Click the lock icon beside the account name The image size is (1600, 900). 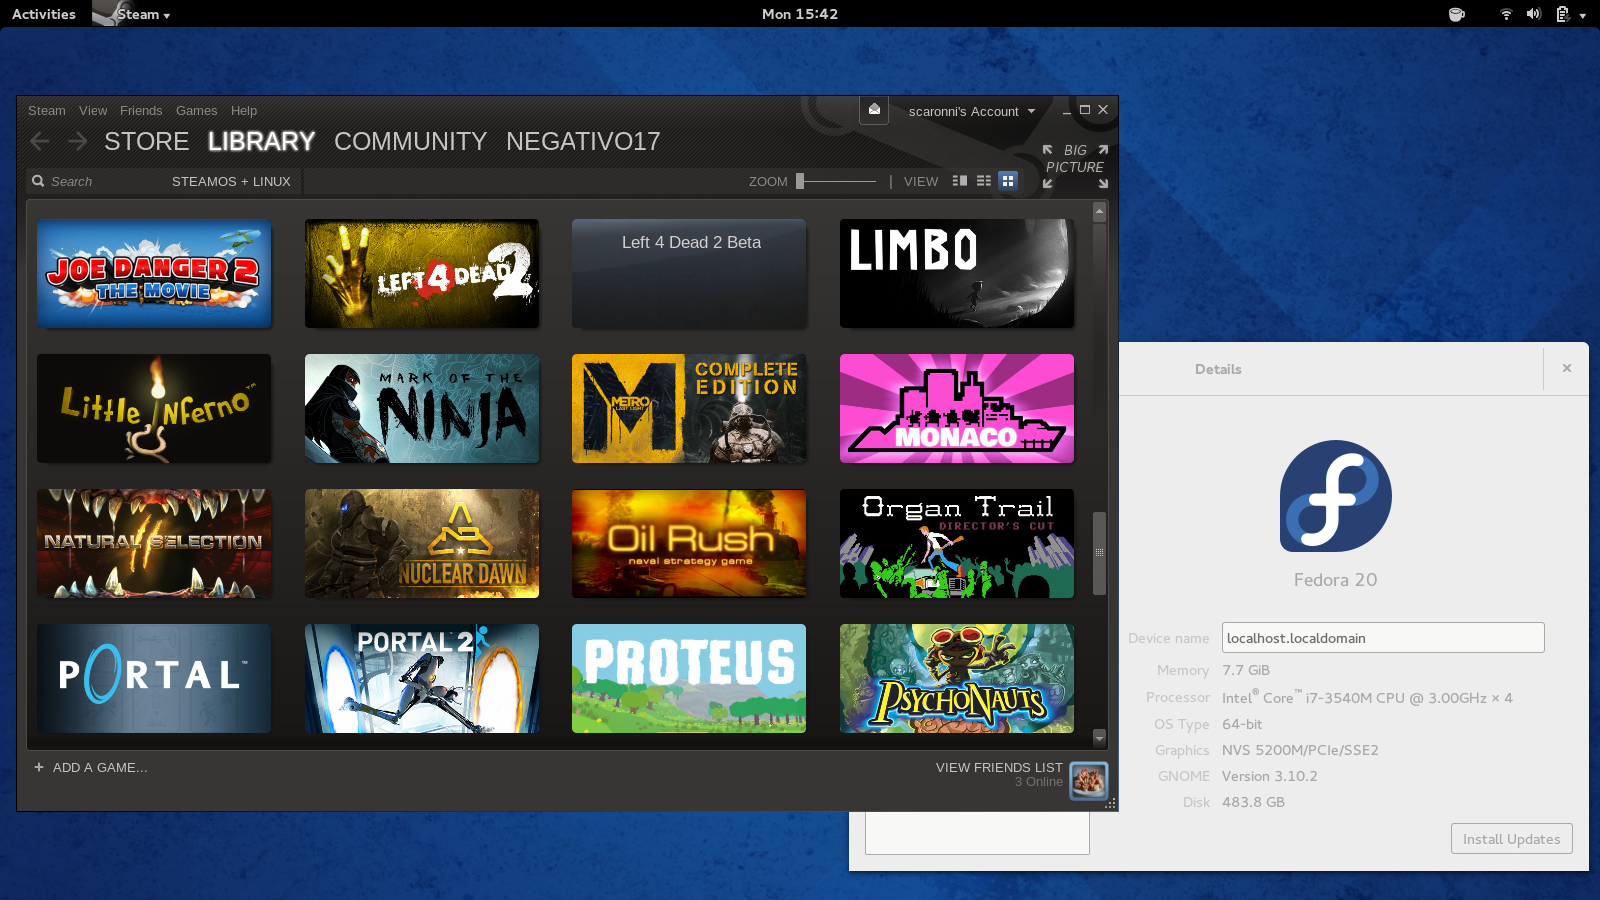874,110
